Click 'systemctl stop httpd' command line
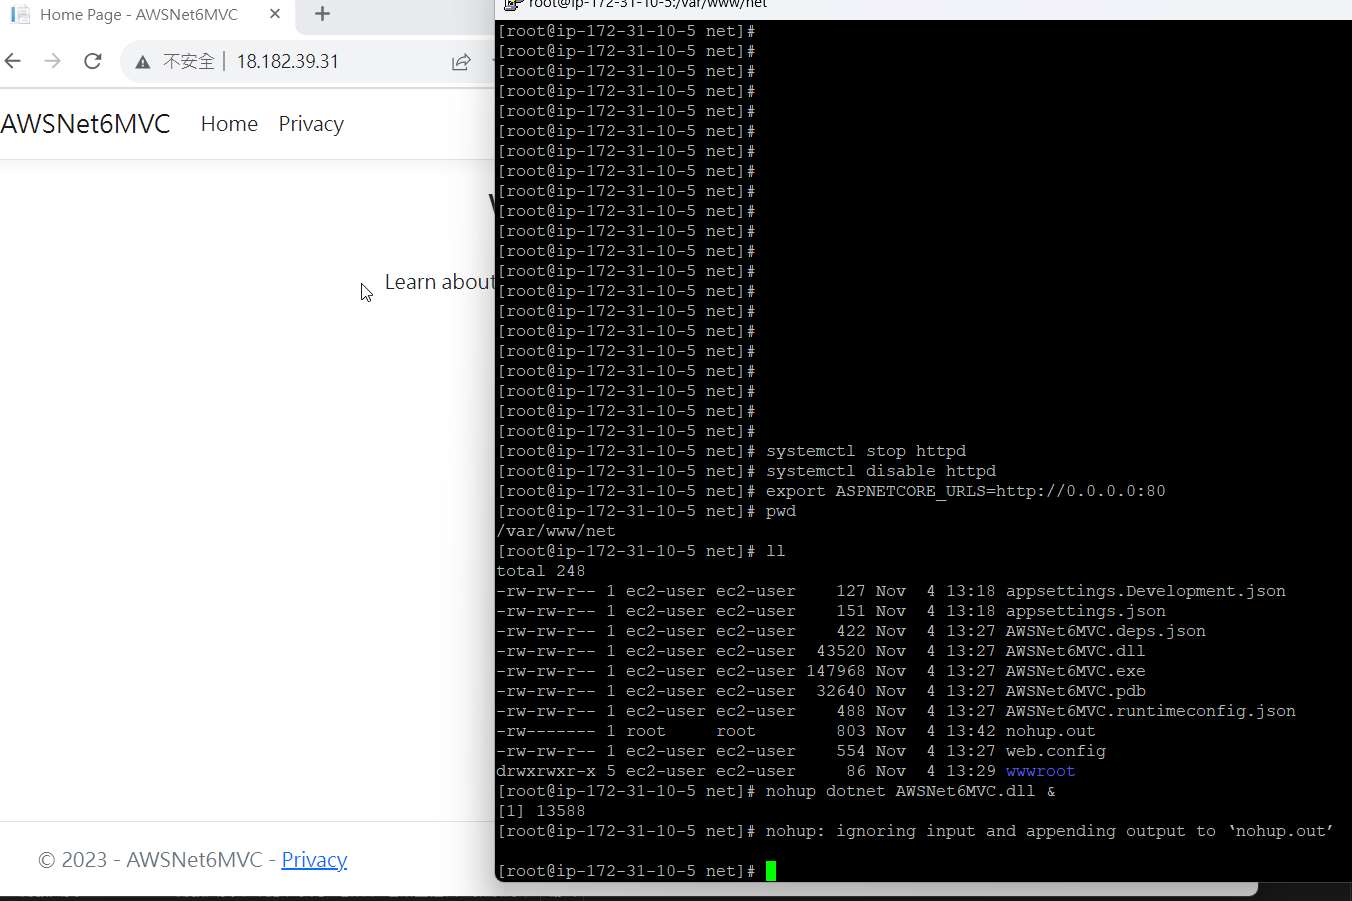1352x901 pixels. pyautogui.click(x=866, y=451)
